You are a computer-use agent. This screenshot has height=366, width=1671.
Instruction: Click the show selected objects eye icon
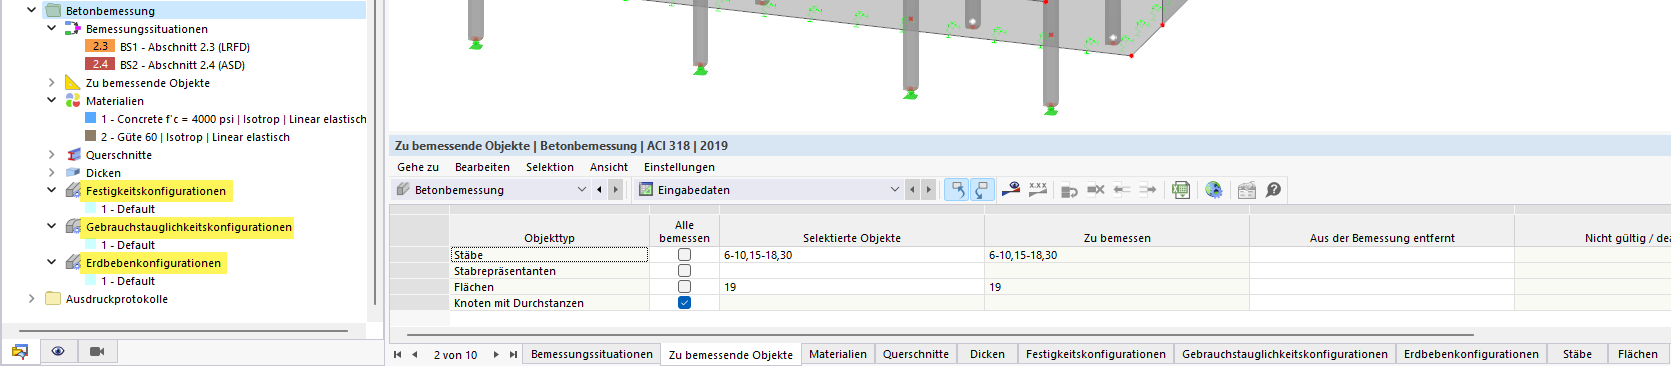1011,189
